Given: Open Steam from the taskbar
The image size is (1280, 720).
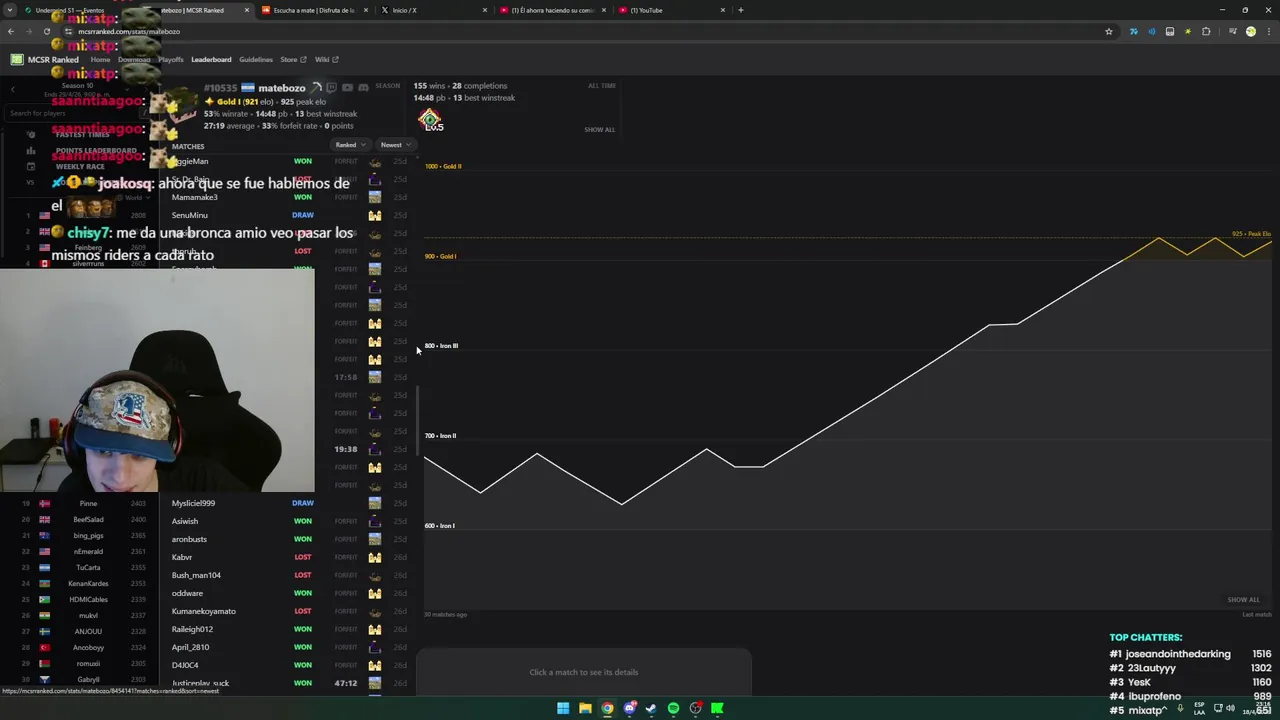Looking at the screenshot, I should (651, 708).
